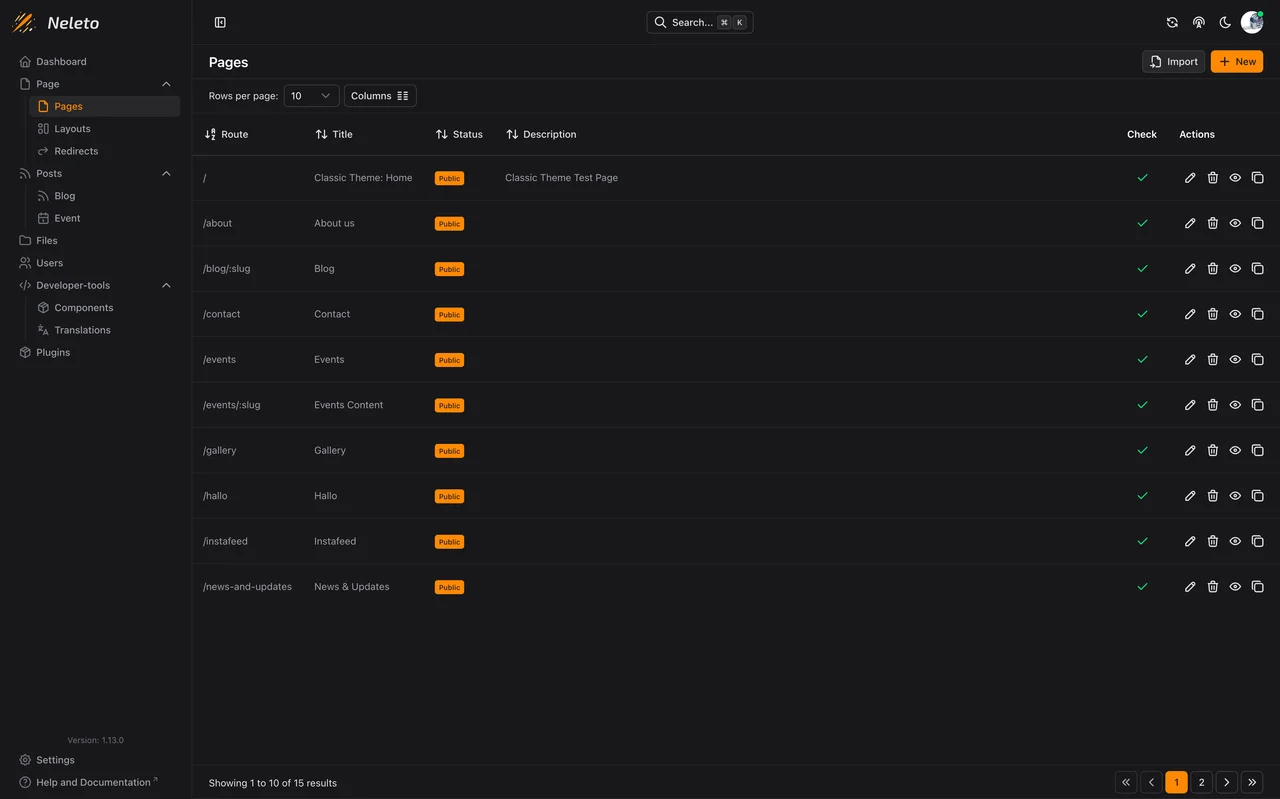The width and height of the screenshot is (1280, 799).
Task: Preview the /blog/:slug page eye icon
Action: pos(1235,269)
